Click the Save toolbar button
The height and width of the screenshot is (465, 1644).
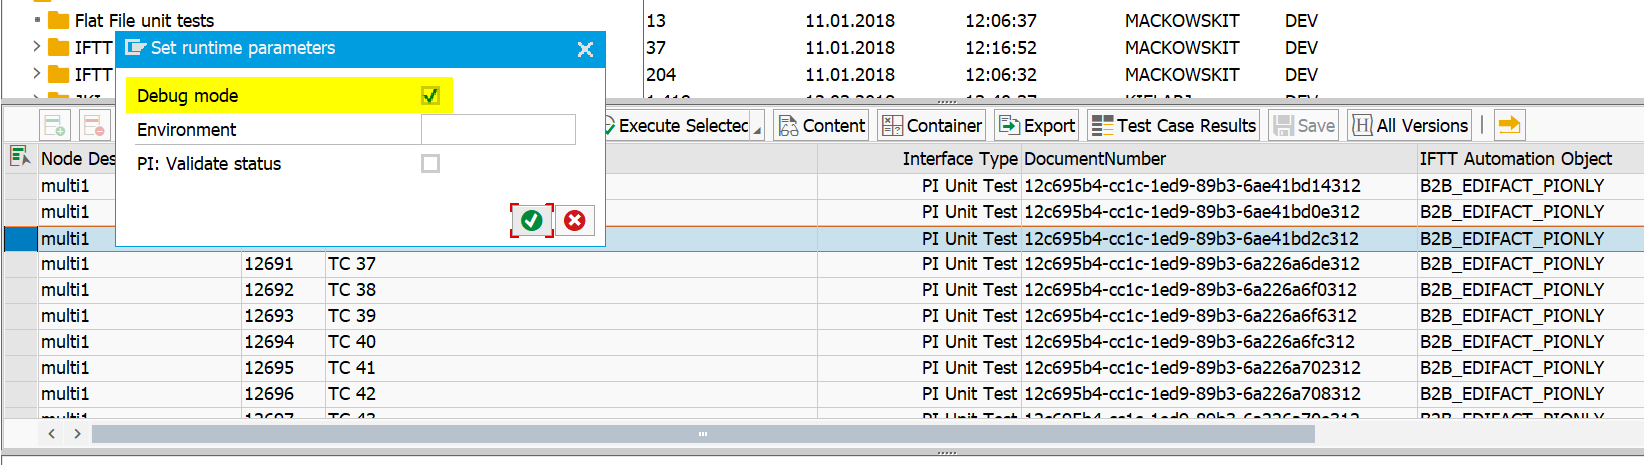pos(1303,125)
